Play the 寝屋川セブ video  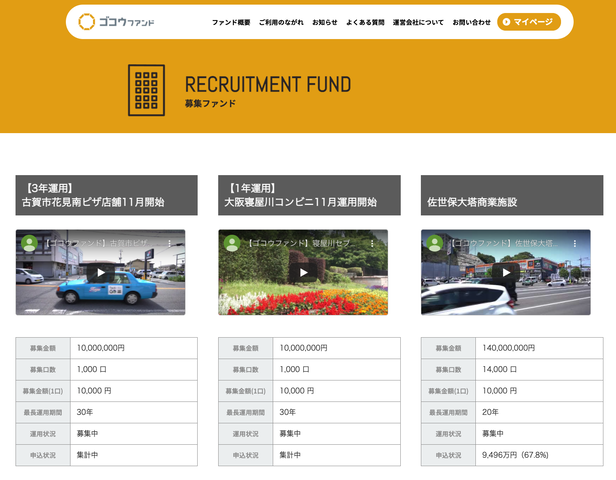pyautogui.click(x=303, y=272)
